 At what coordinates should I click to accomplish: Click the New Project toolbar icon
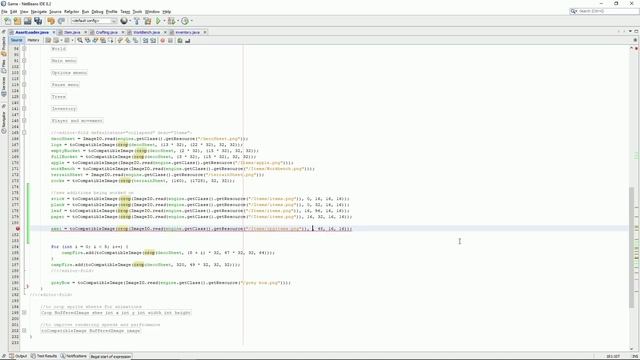click(17, 21)
